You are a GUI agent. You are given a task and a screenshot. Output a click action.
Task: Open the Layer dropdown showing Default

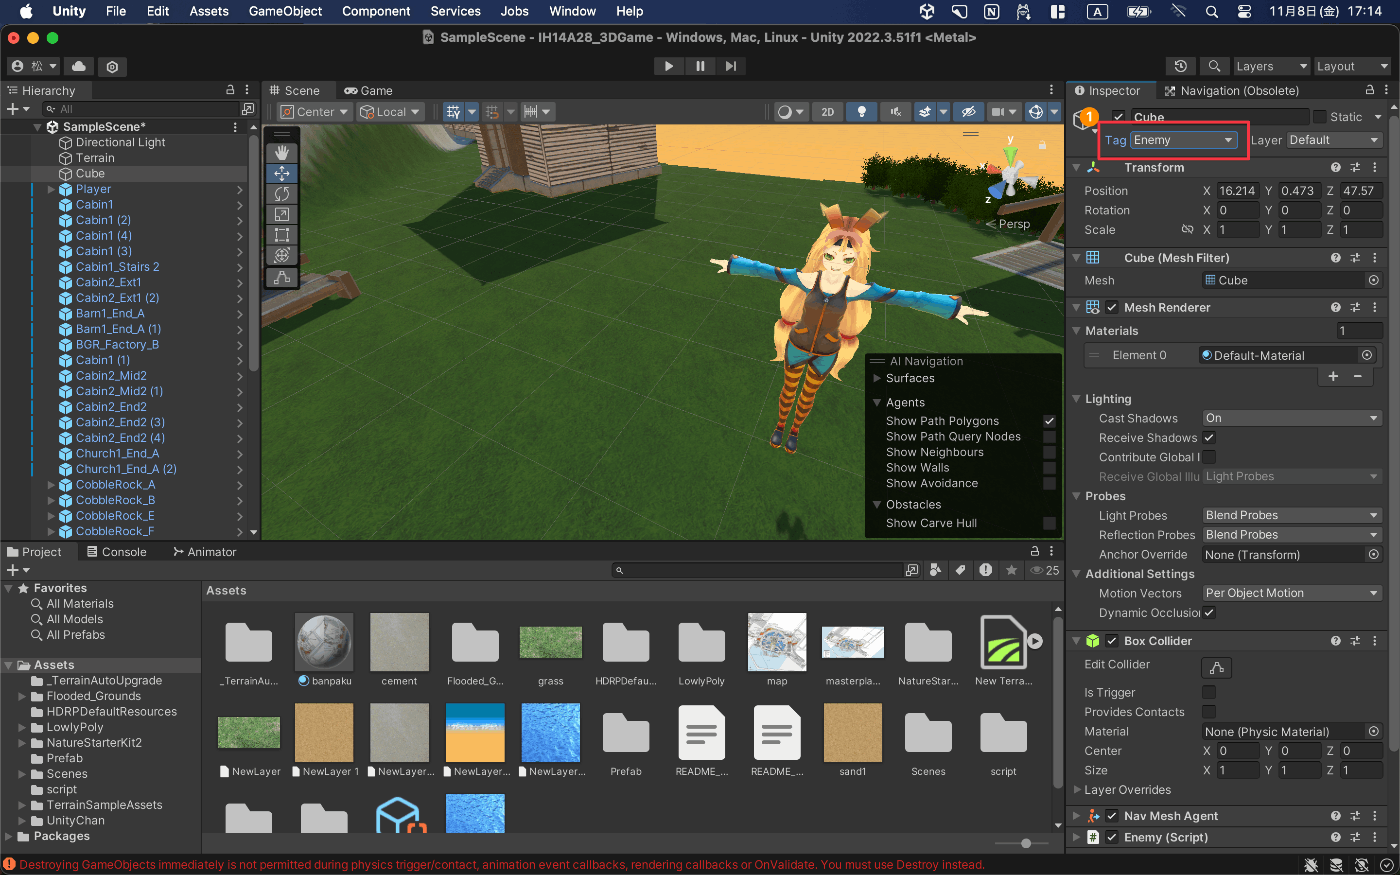(x=1334, y=140)
